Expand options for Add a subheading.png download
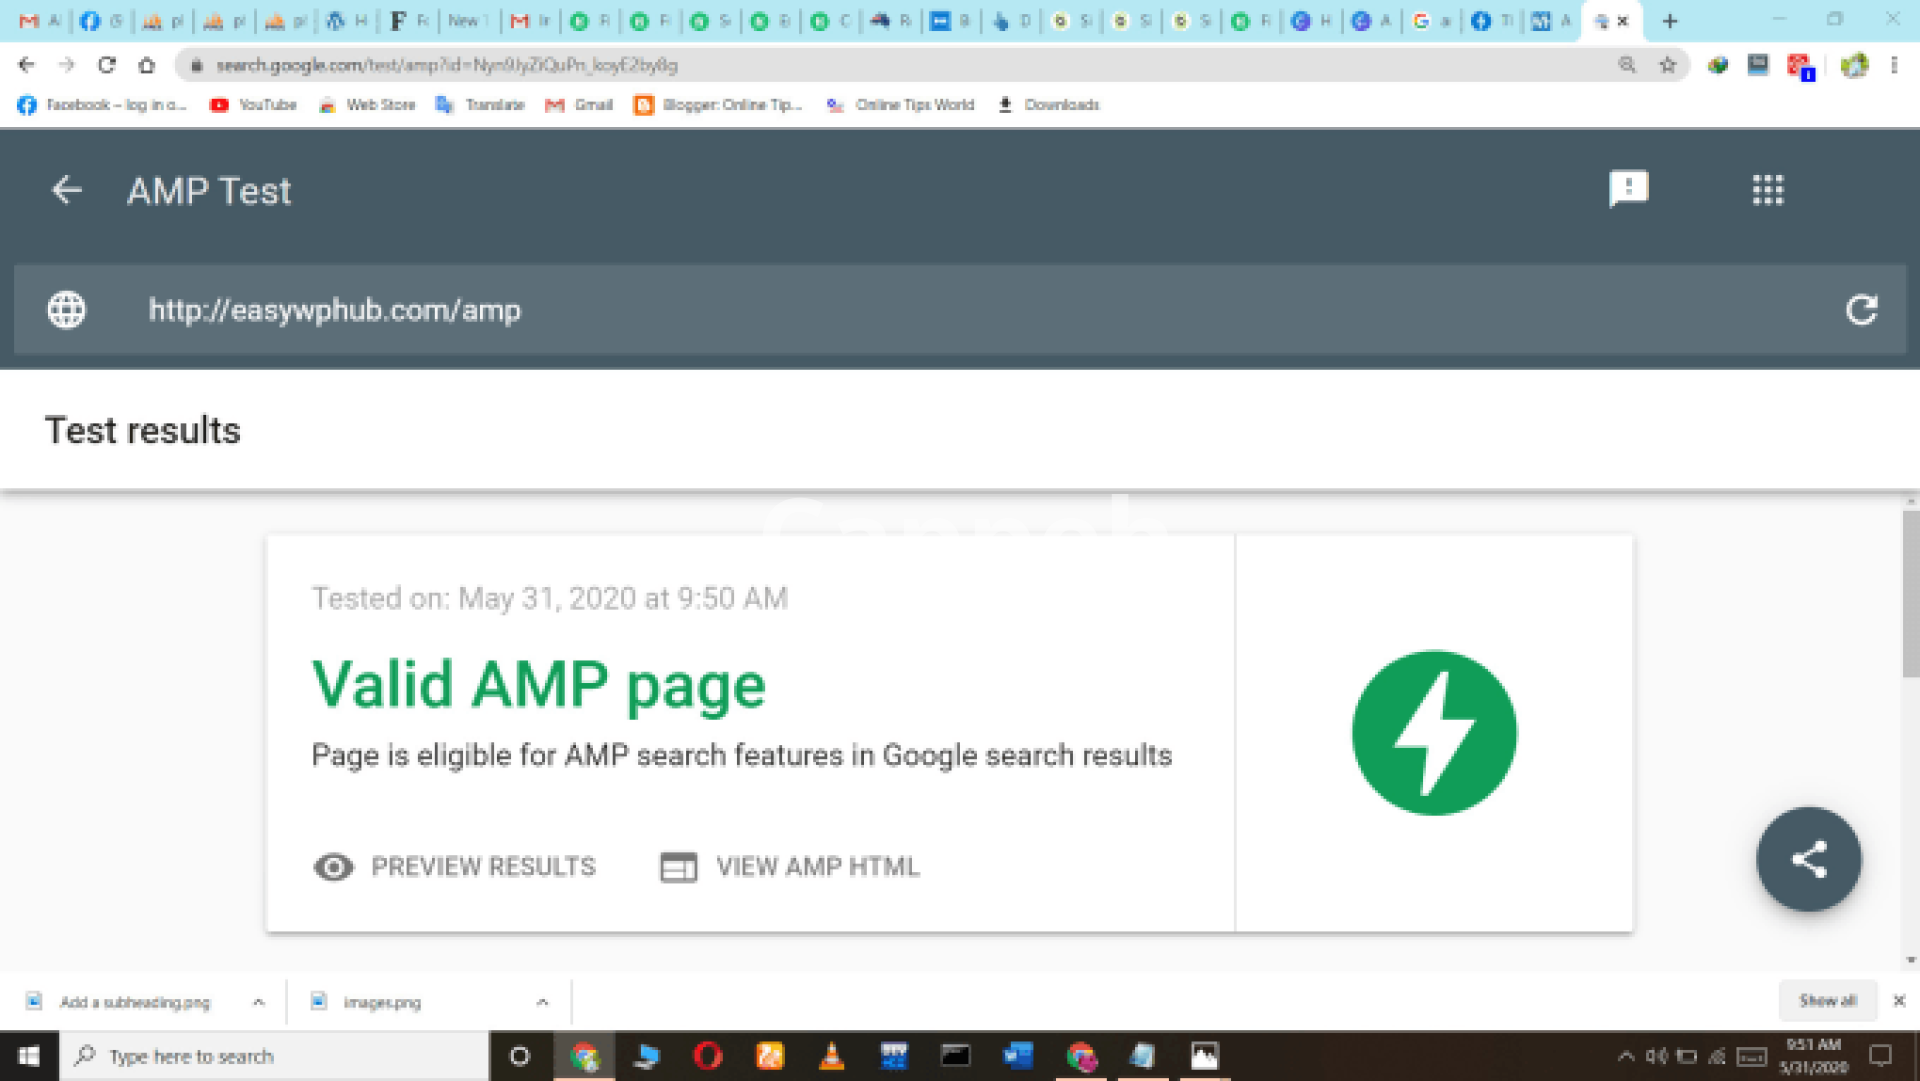 click(259, 1002)
